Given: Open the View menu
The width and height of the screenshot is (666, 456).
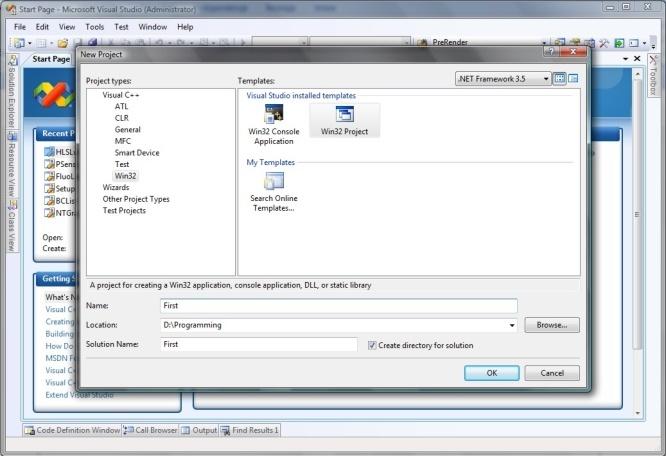Looking at the screenshot, I should (x=67, y=27).
